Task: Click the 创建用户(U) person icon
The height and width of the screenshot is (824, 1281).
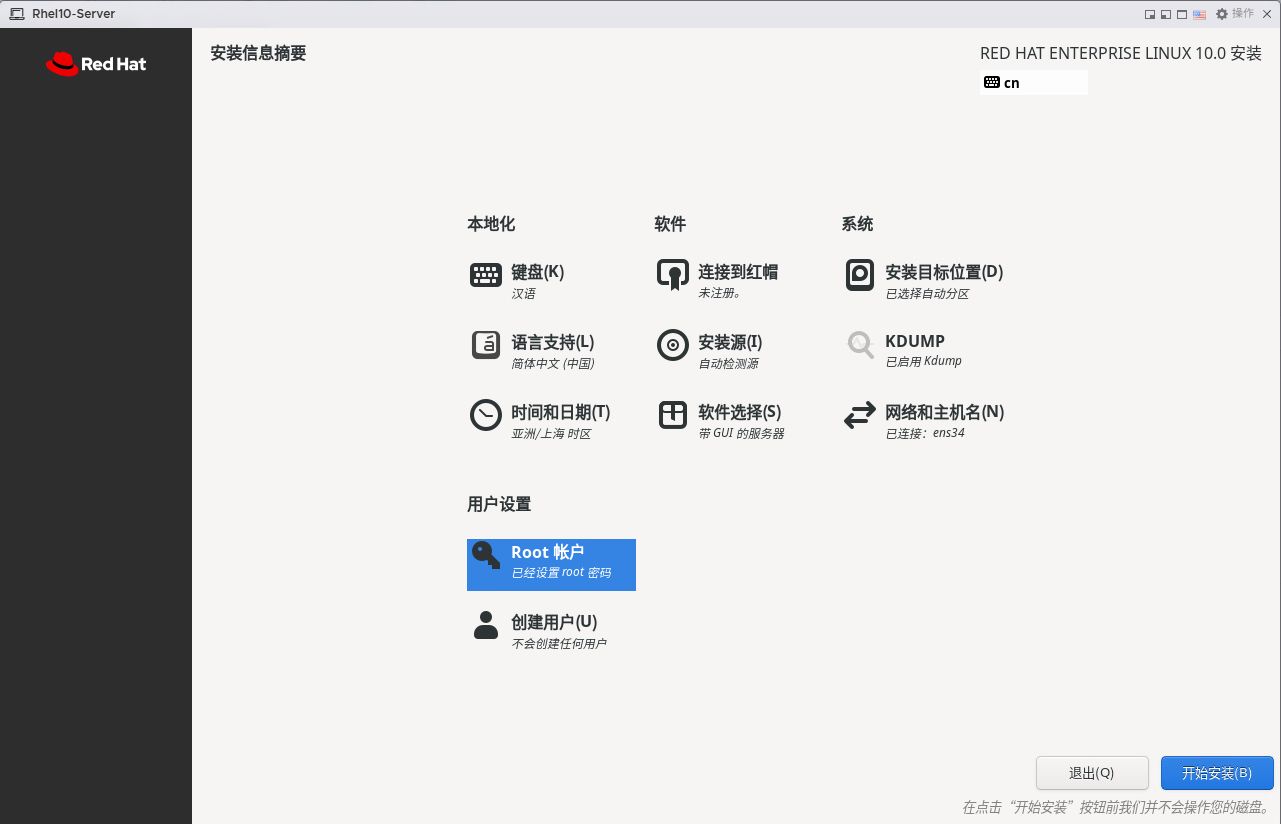Action: 486,625
